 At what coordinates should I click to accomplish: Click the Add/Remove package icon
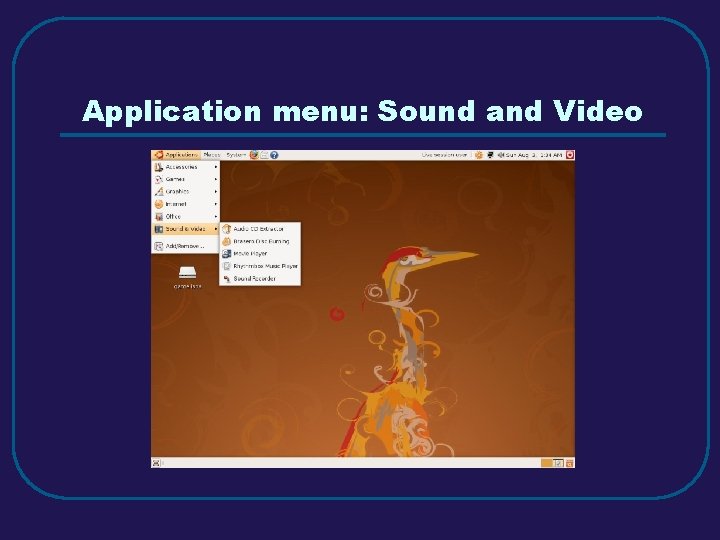click(x=158, y=247)
